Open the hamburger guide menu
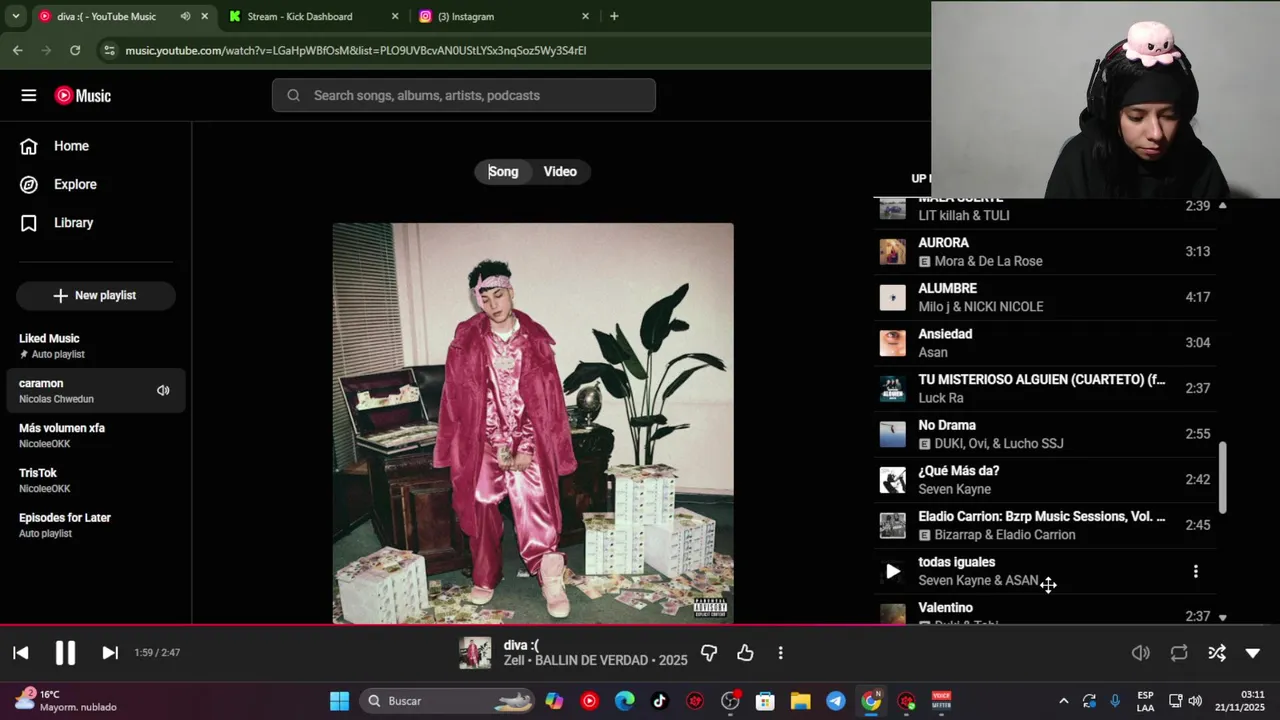This screenshot has height=720, width=1280. [29, 95]
